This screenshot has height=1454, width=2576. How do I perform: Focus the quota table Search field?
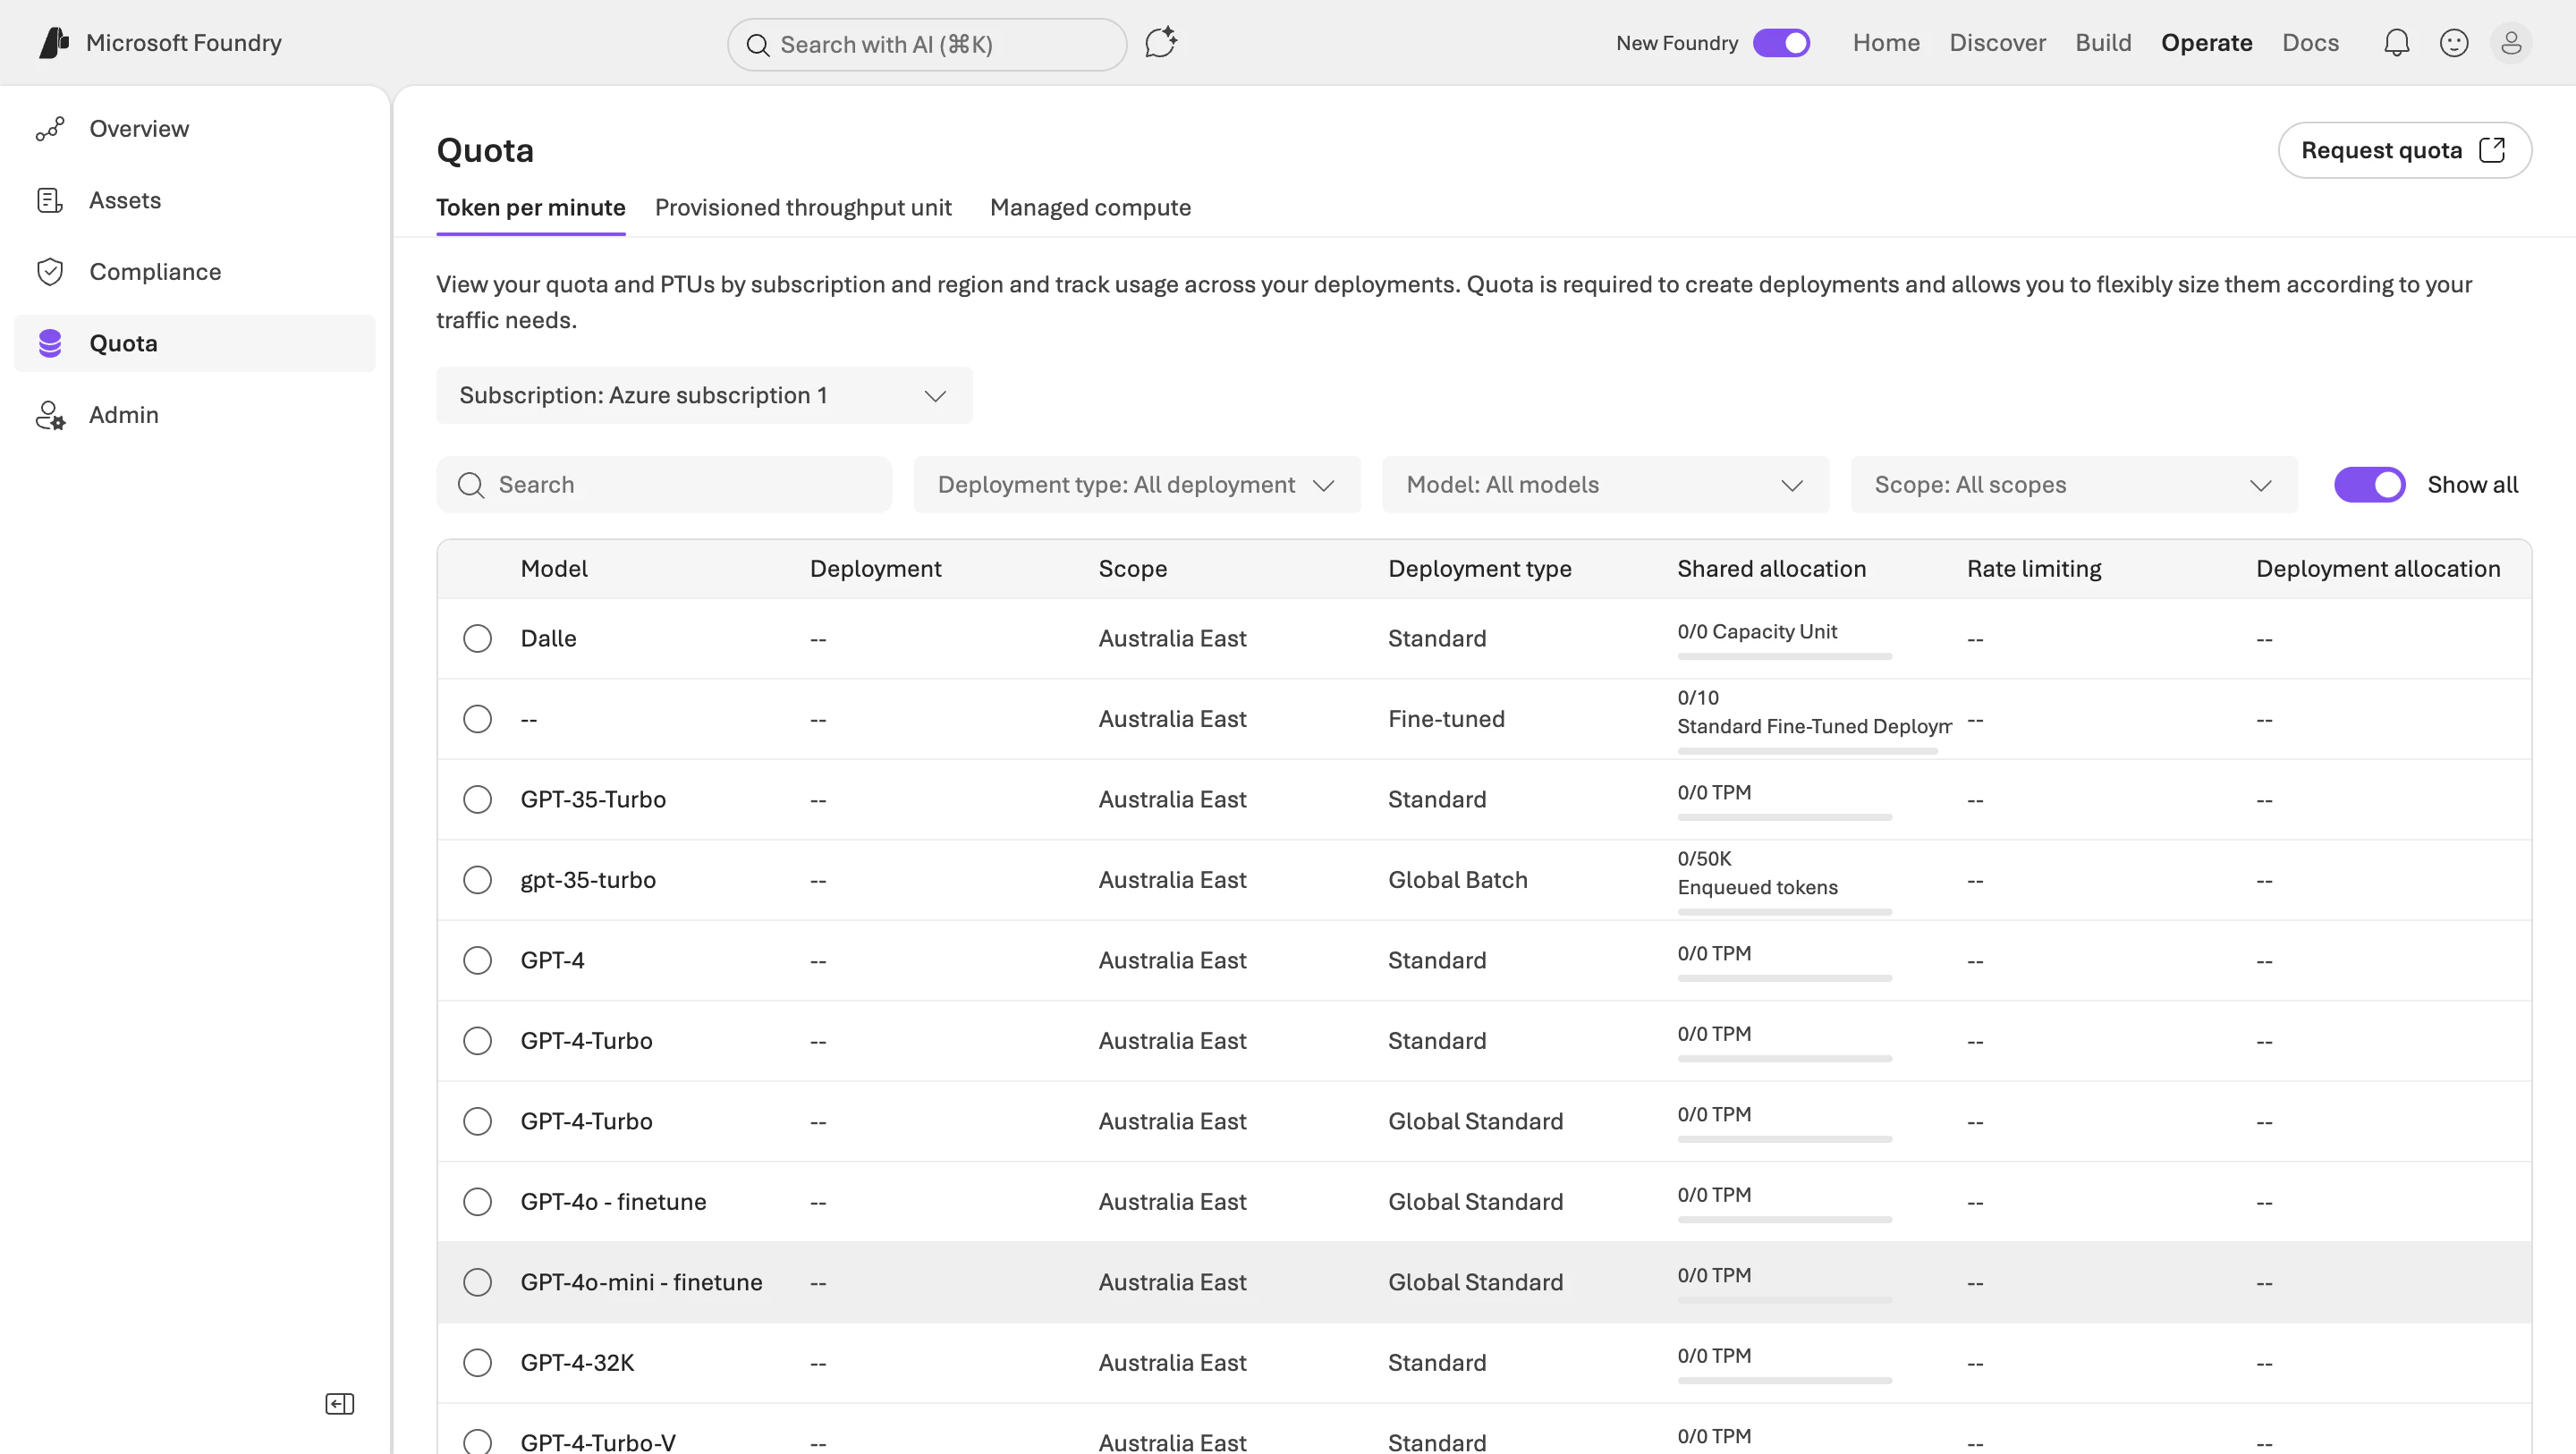(664, 485)
